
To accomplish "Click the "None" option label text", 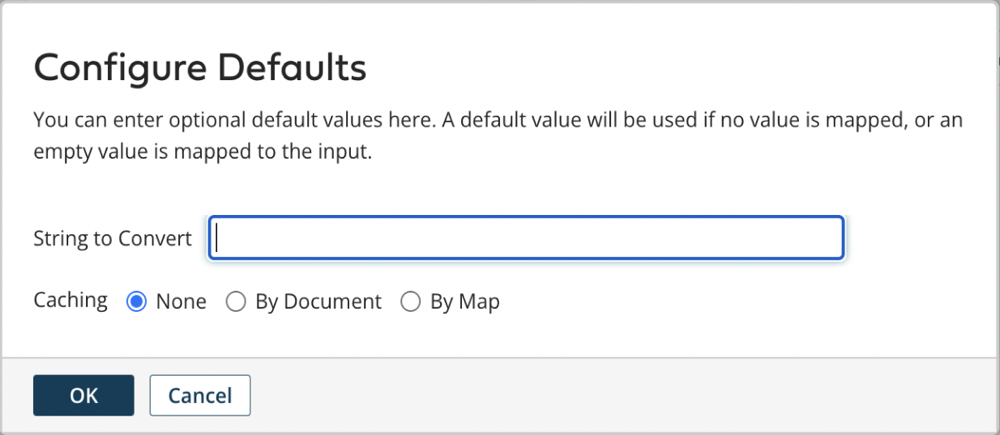I will point(181,301).
